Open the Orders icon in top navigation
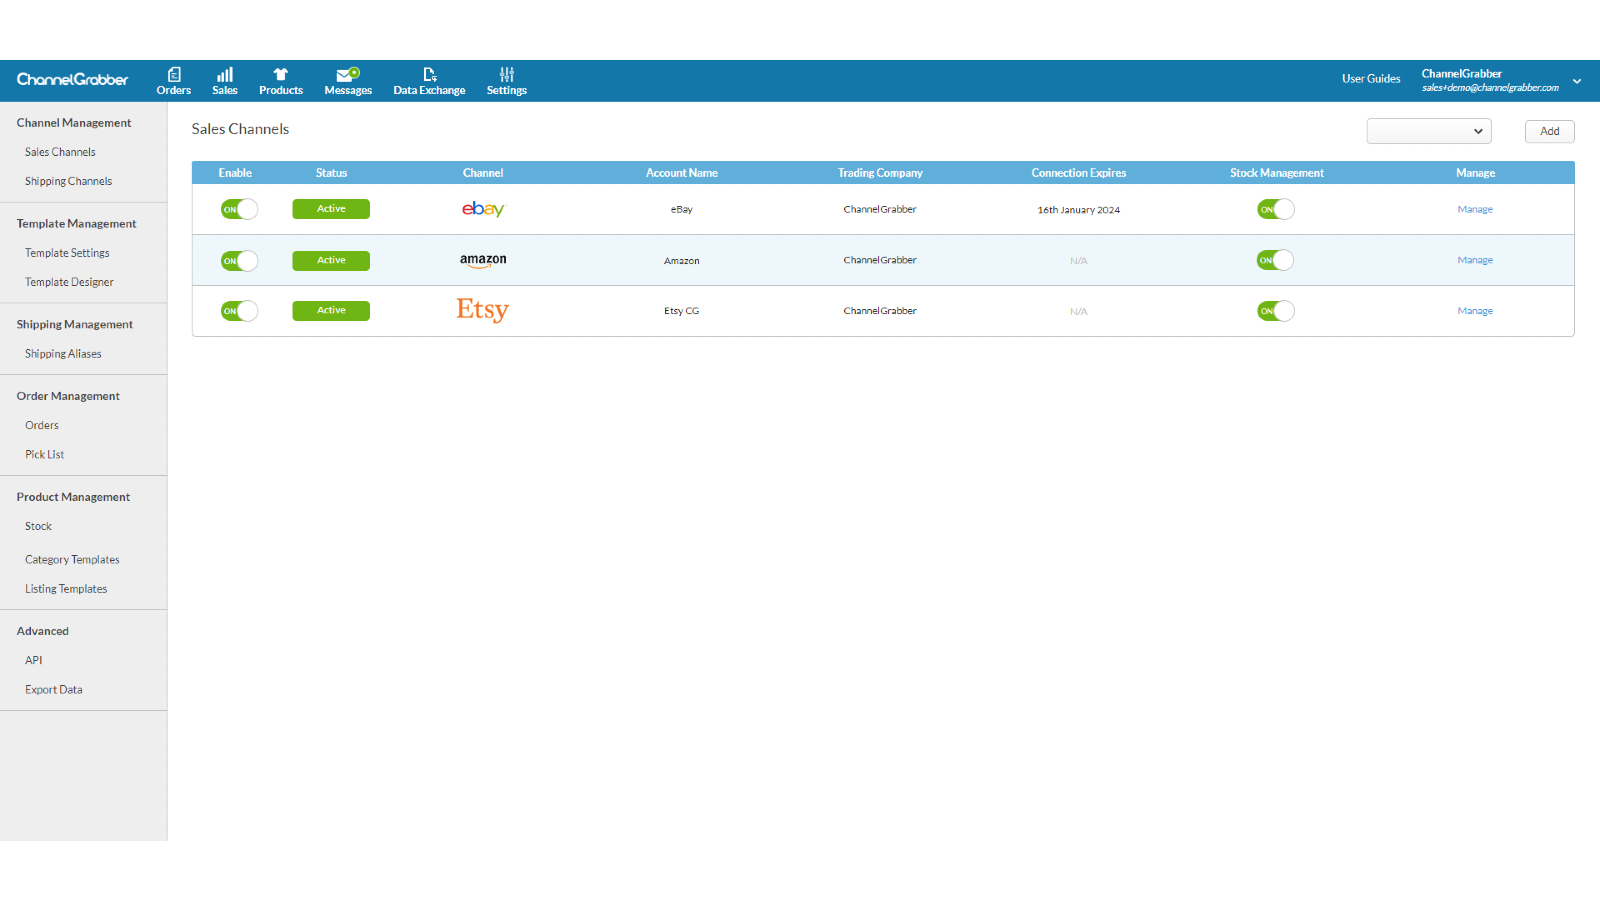1600x900 pixels. point(174,74)
